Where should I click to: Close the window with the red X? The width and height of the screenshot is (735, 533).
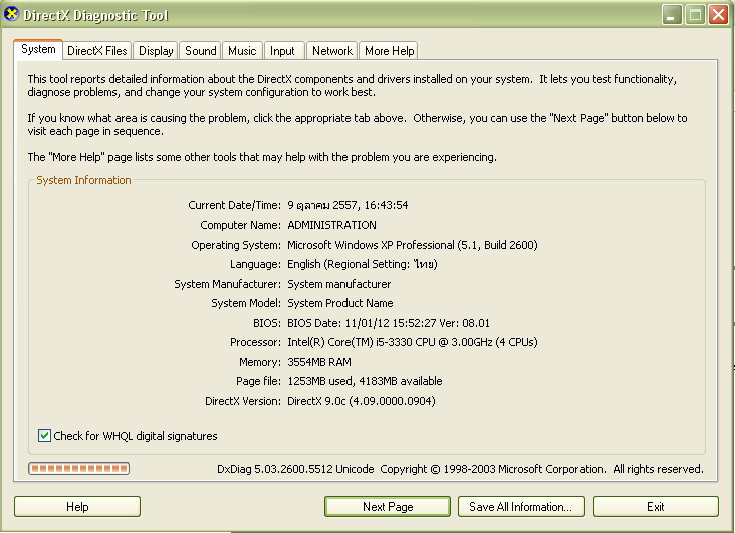(x=718, y=15)
